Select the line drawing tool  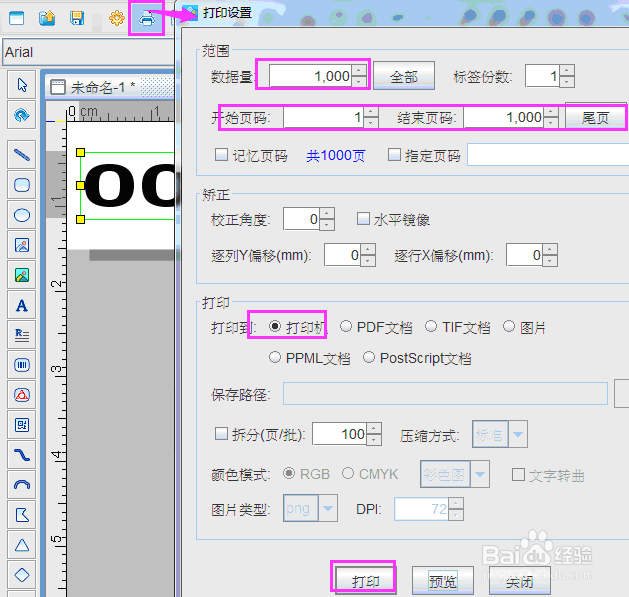(x=22, y=154)
